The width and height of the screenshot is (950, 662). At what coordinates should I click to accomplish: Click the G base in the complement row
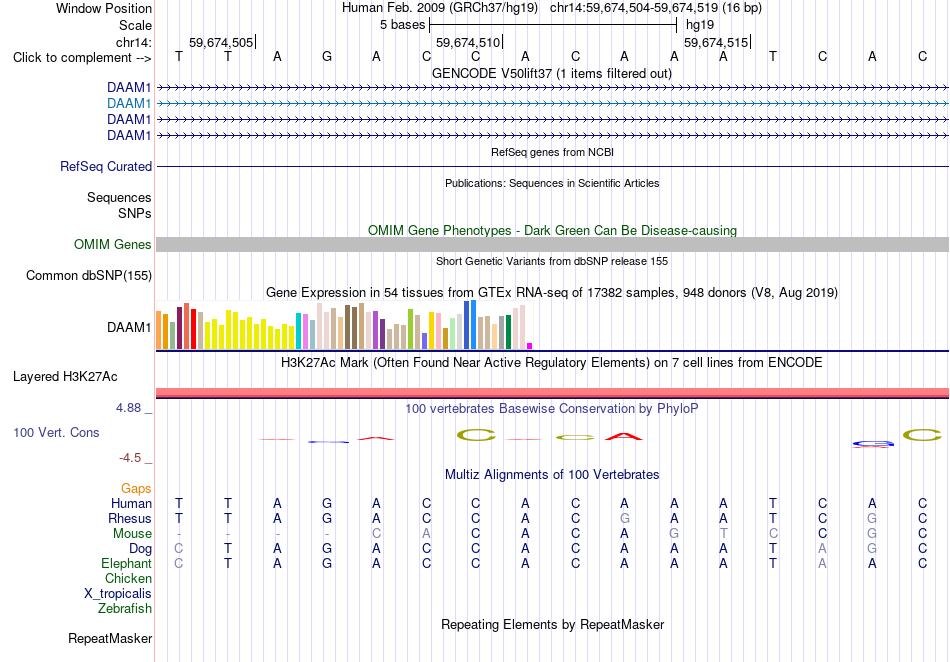coord(327,56)
